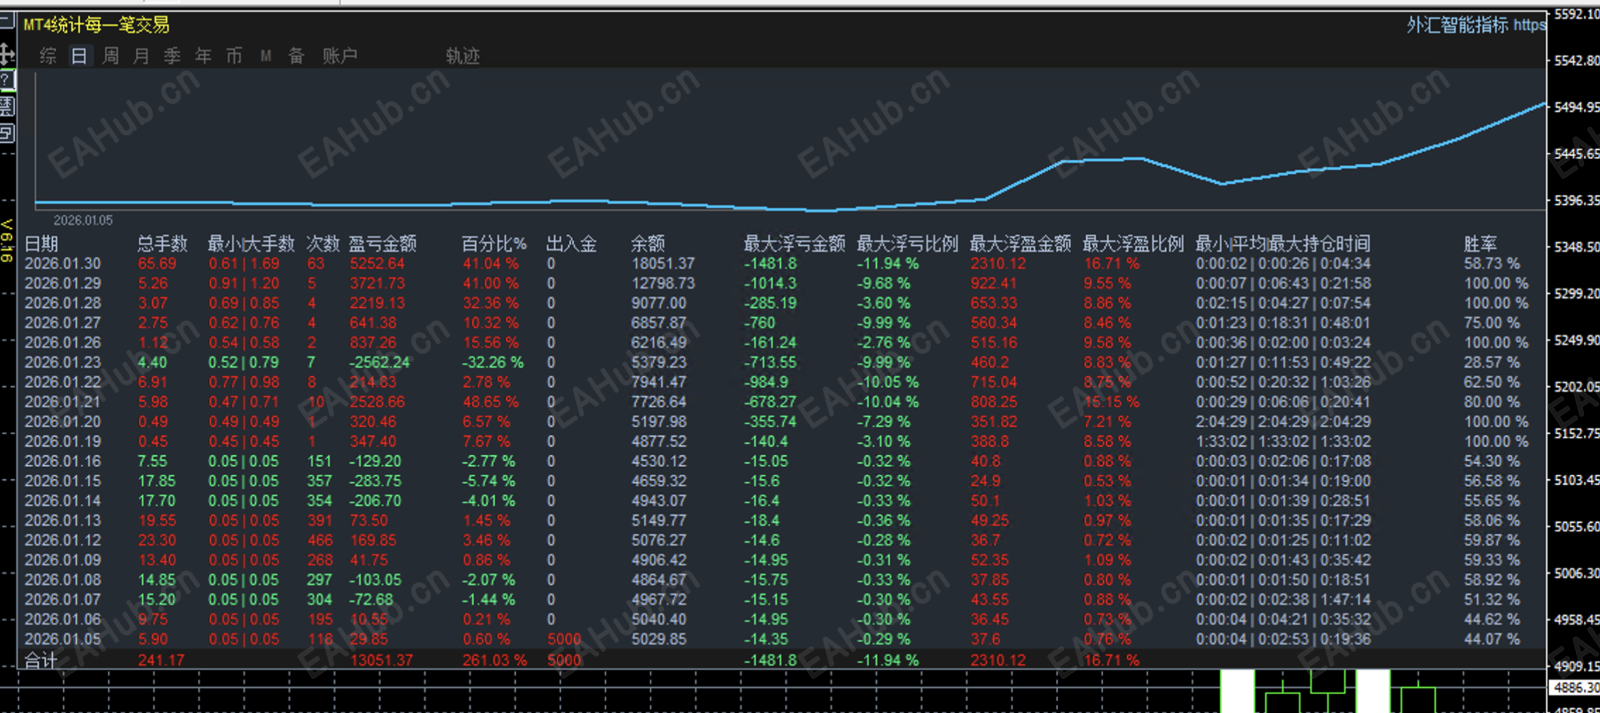This screenshot has height=713, width=1600.
Task: Click the 5592.10 price scale label
Action: click(1577, 14)
